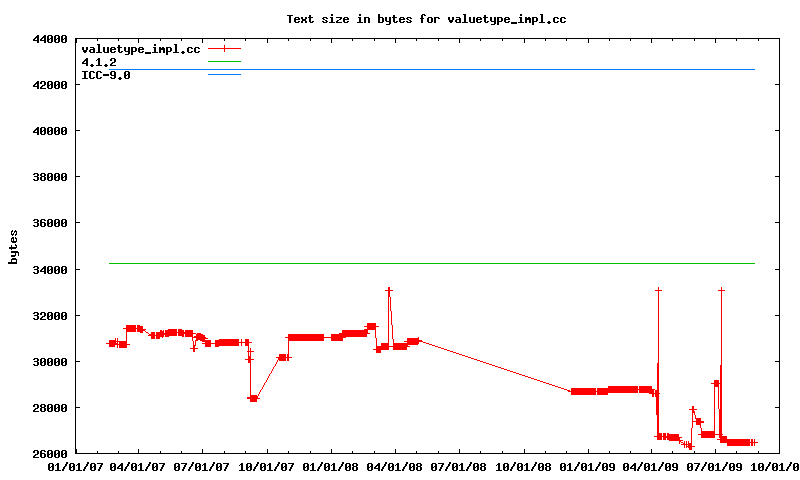This screenshot has height=480, width=800.
Task: Click the chart title text
Action: coord(426,19)
